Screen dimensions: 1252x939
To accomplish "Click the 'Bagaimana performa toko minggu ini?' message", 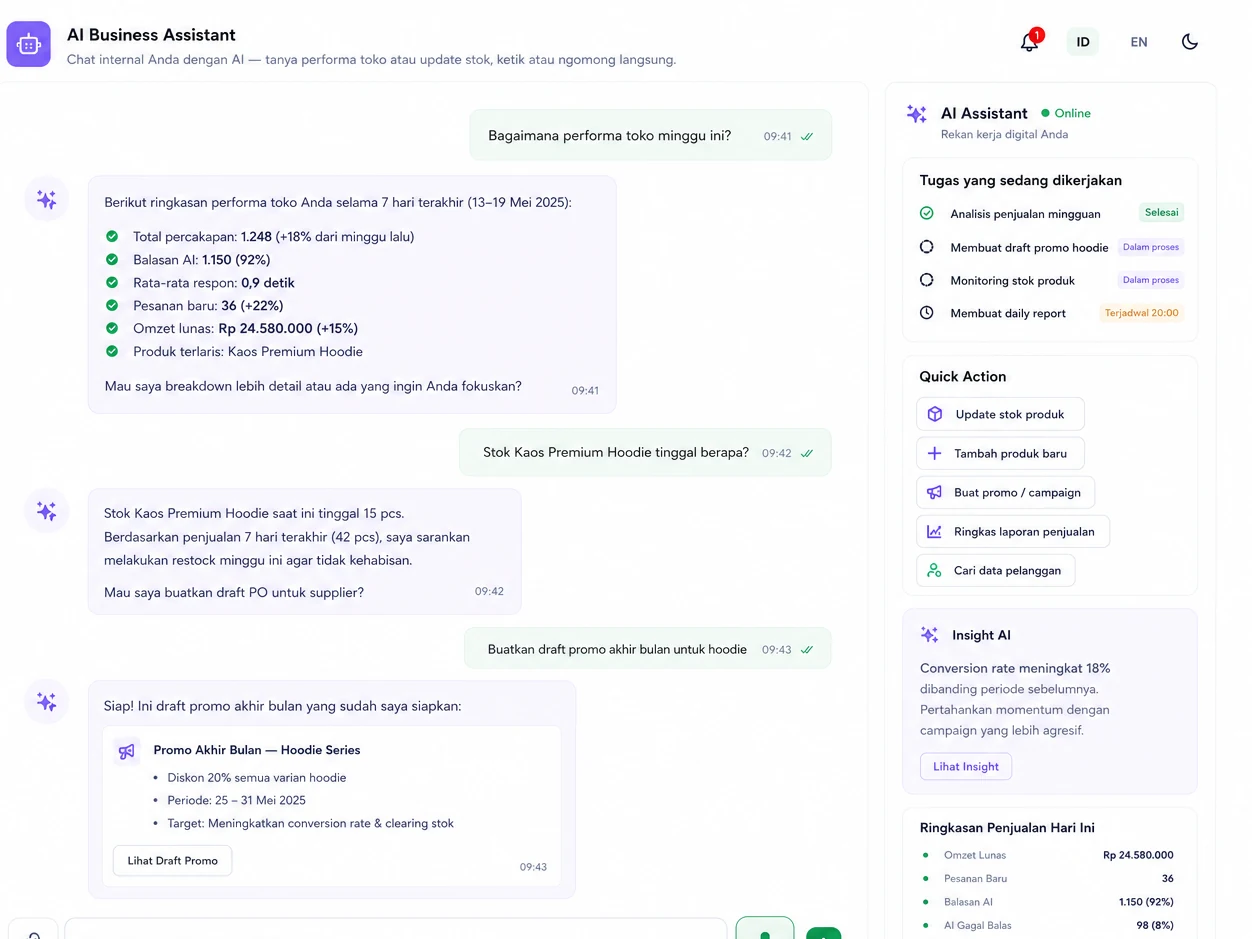I will [x=651, y=135].
